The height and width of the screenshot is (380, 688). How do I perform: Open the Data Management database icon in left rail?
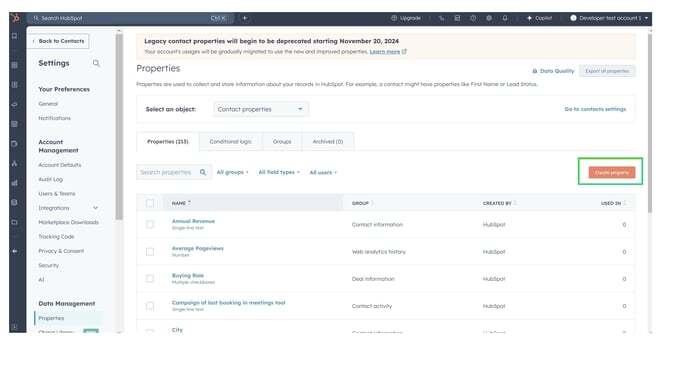[x=14, y=202]
